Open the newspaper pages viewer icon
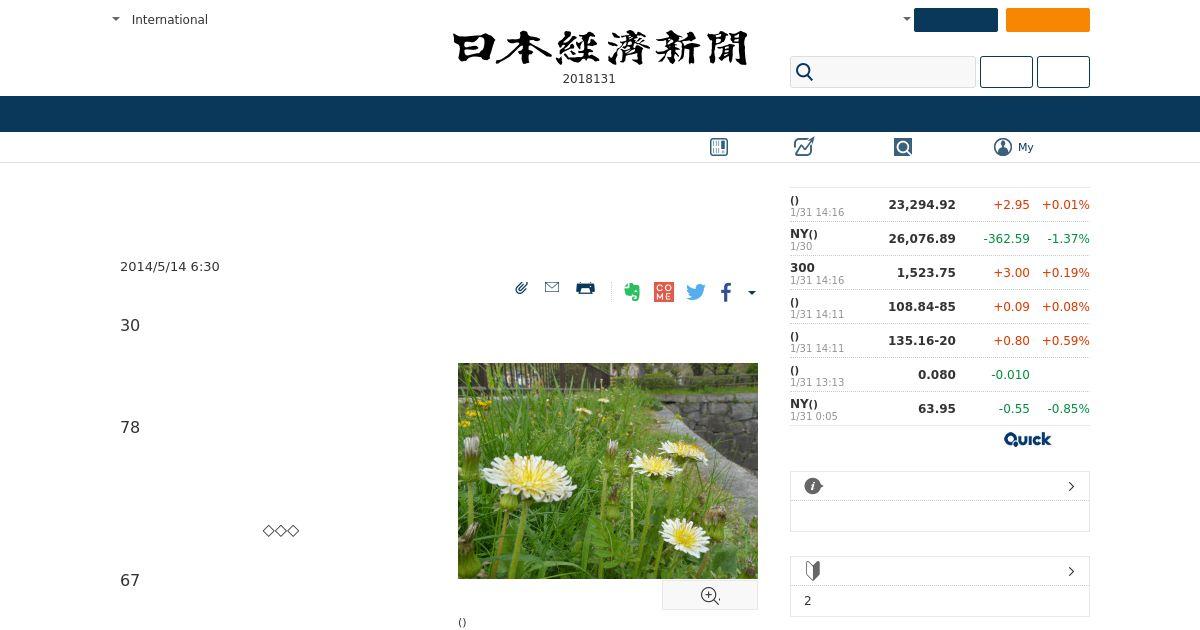The image size is (1200, 630). (x=719, y=147)
